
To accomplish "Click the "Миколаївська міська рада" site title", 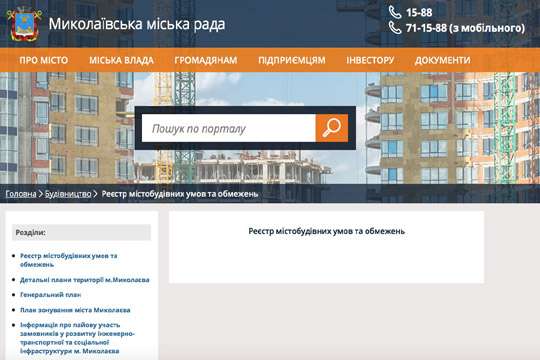I will click(x=137, y=24).
